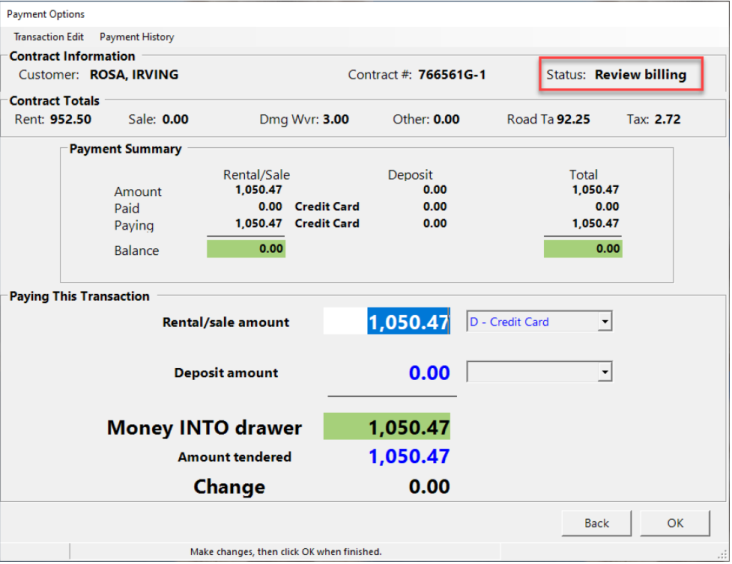Click the Rental/sale amount input field

tap(387, 321)
